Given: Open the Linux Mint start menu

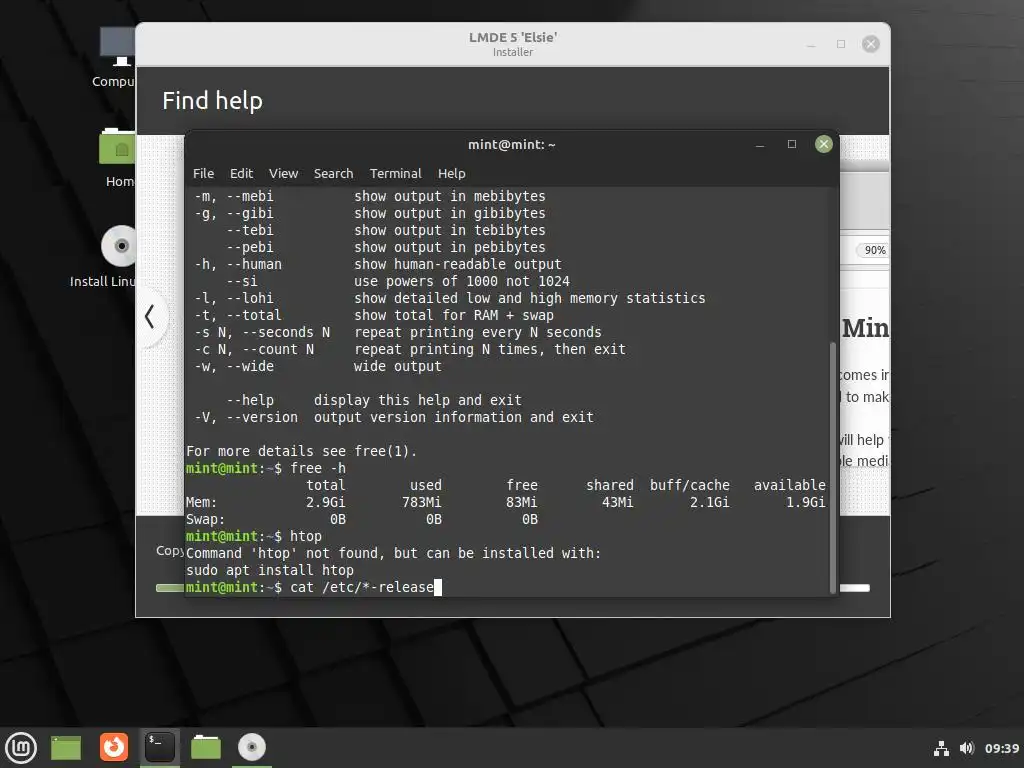Looking at the screenshot, I should 22,747.
